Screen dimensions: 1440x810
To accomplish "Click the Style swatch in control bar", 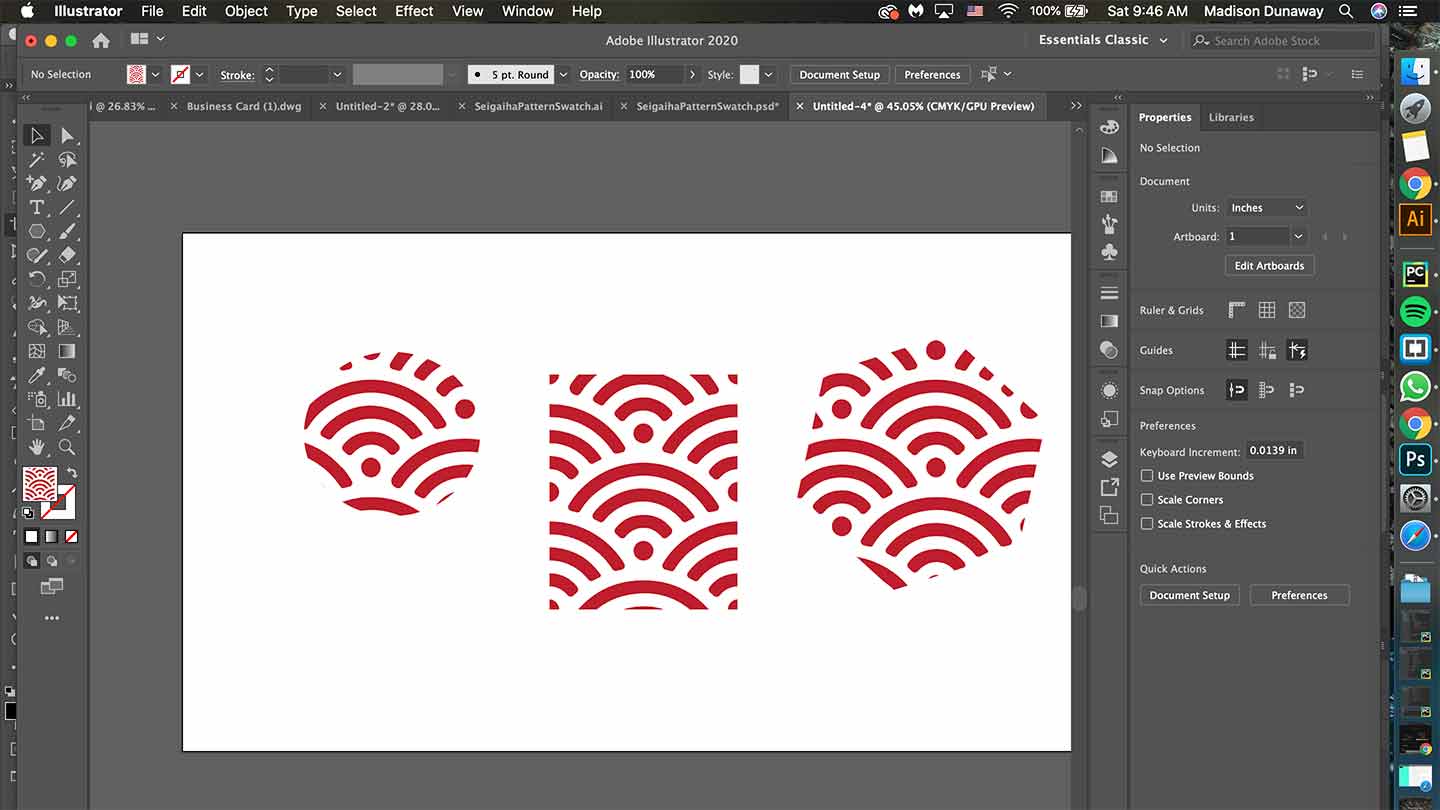I will pos(749,75).
